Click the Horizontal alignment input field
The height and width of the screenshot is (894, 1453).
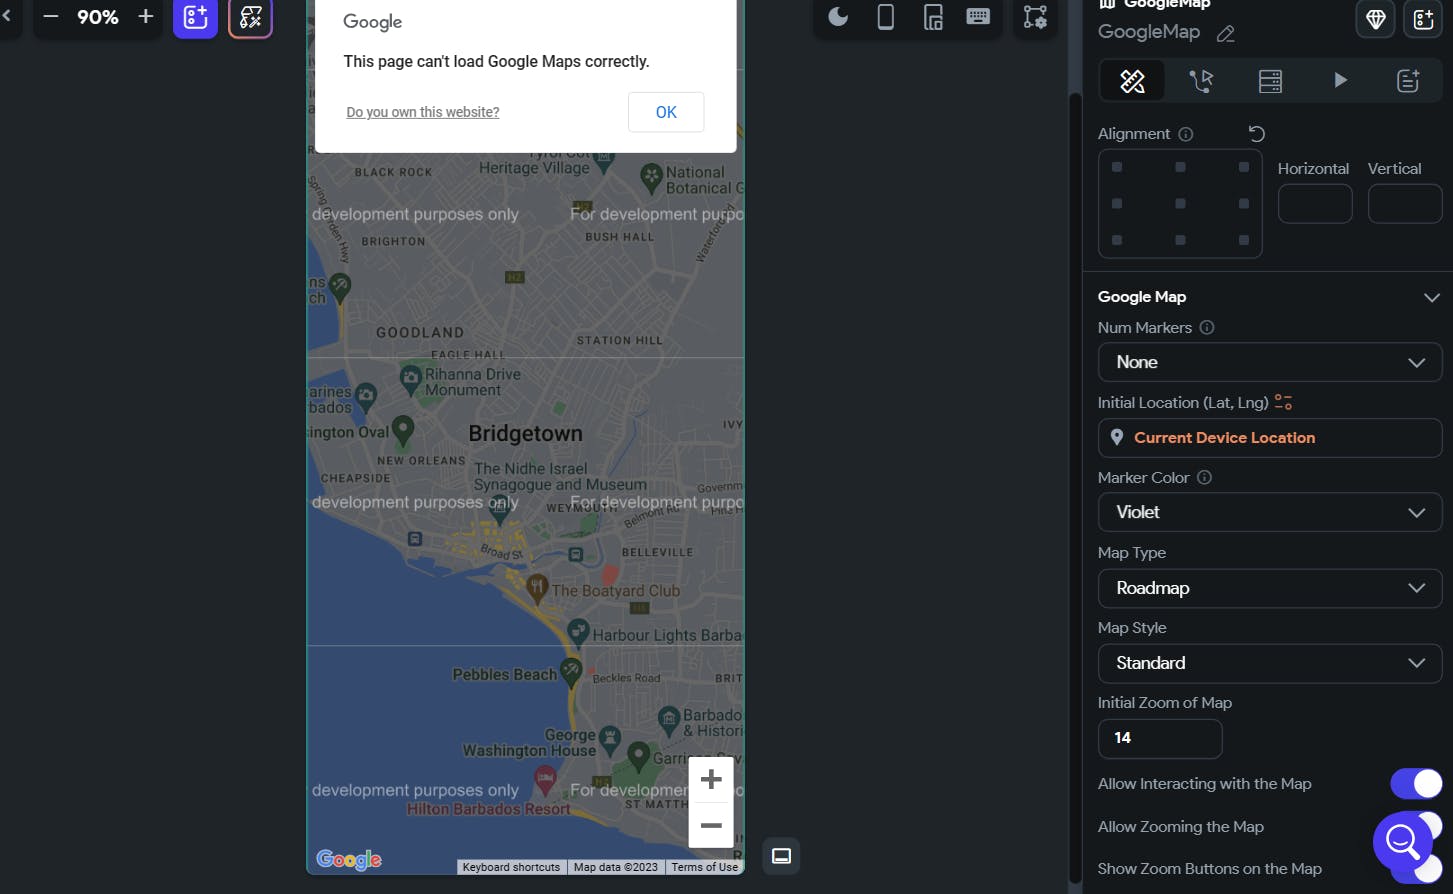[1315, 204]
